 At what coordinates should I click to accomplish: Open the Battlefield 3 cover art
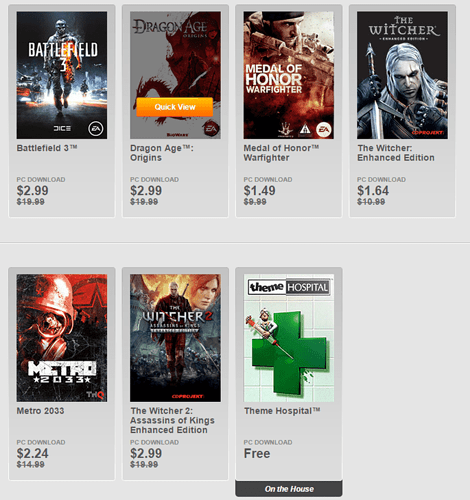click(x=62, y=75)
